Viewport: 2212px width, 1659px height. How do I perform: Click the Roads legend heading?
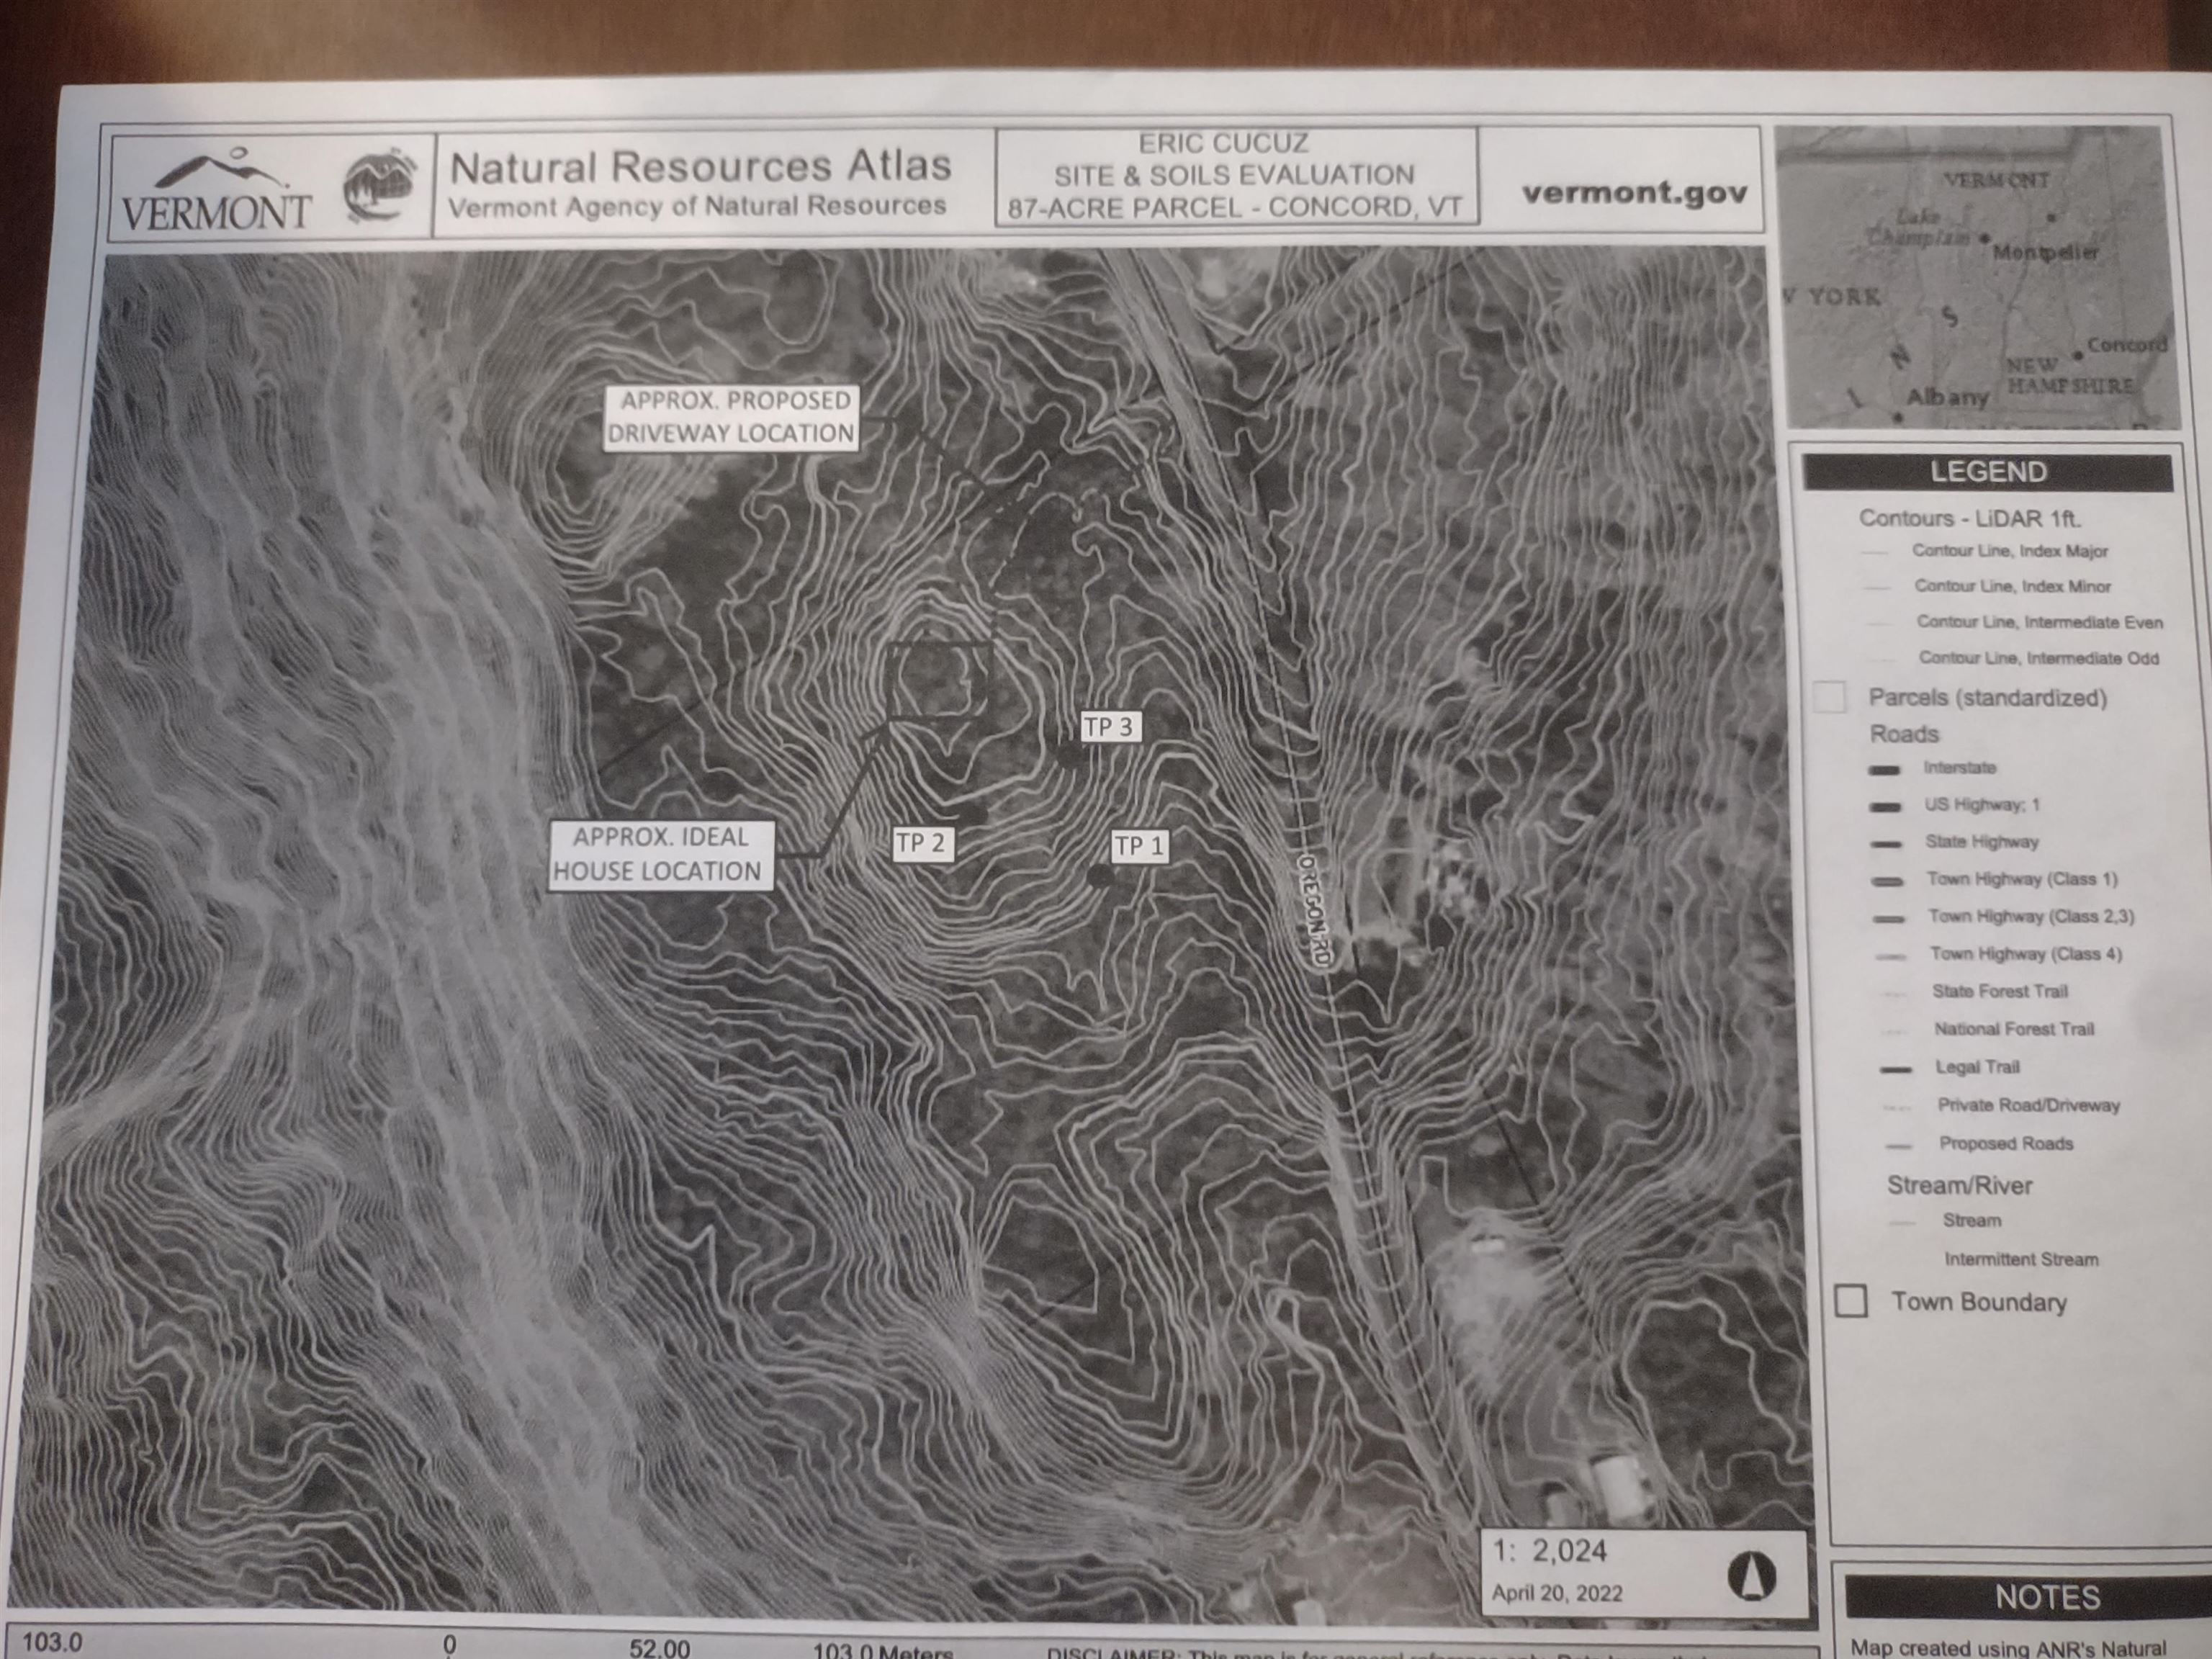(1904, 734)
